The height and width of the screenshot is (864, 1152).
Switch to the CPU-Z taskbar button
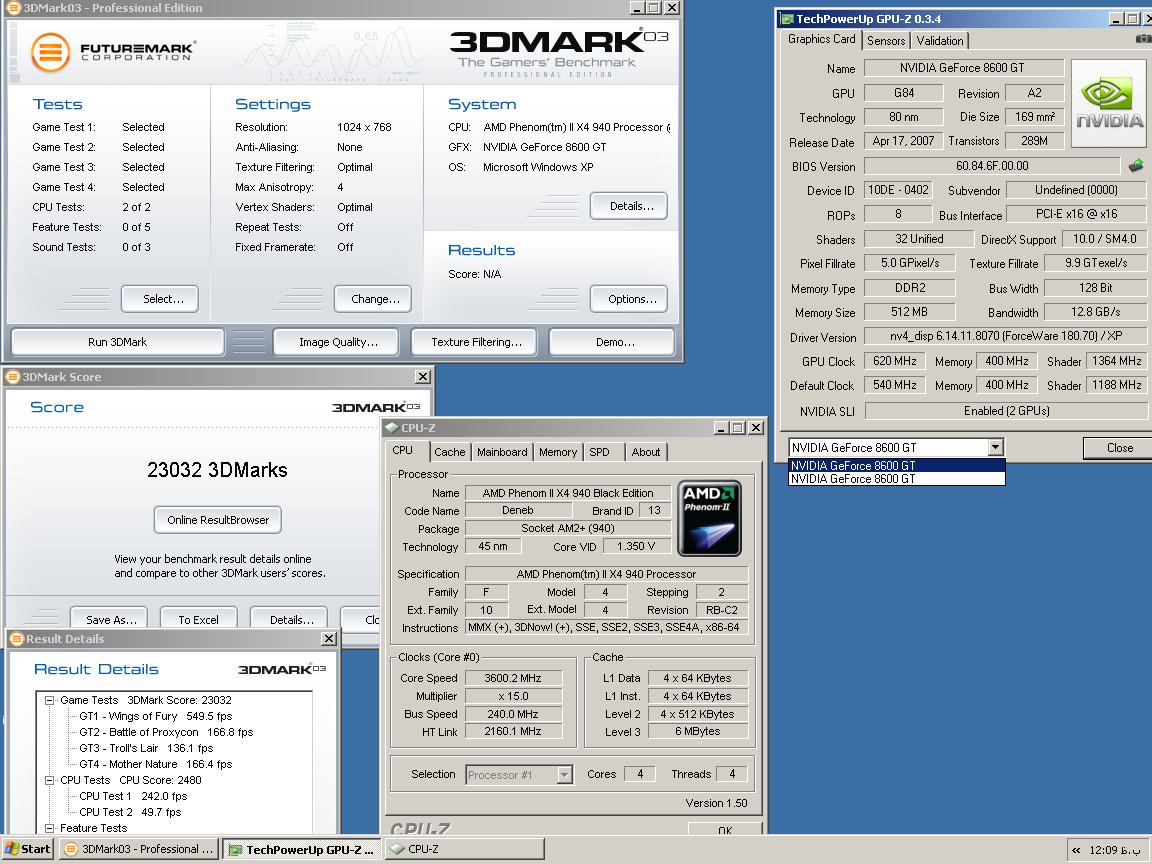point(464,849)
